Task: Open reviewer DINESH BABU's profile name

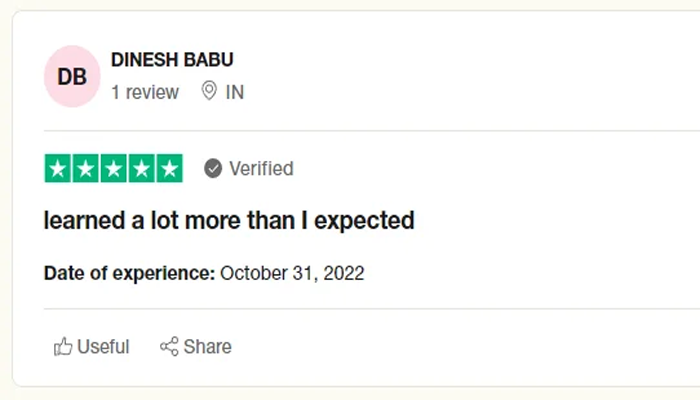Action: click(172, 60)
